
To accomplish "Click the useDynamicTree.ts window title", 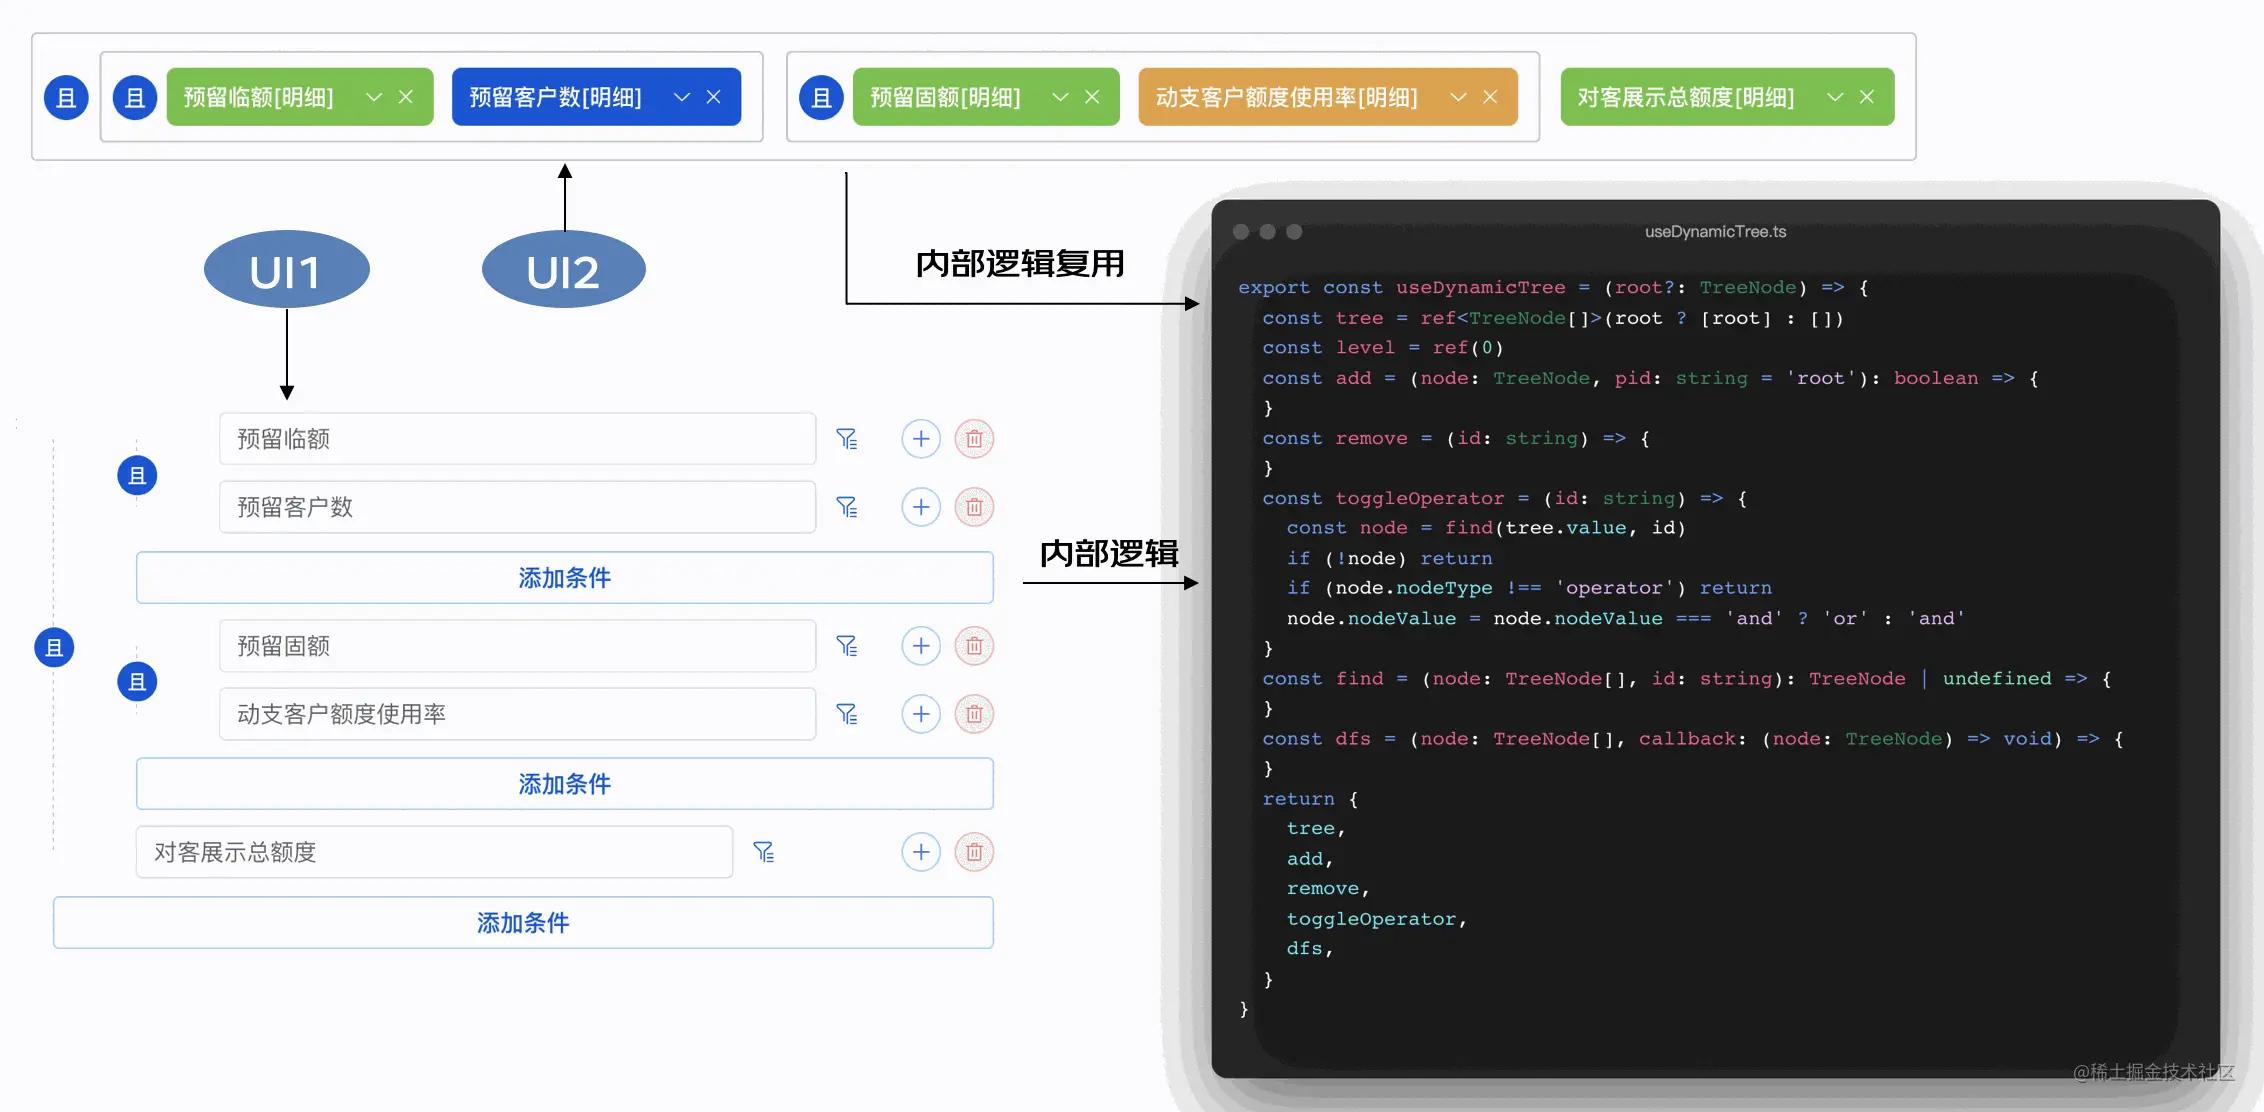I will (x=1715, y=232).
